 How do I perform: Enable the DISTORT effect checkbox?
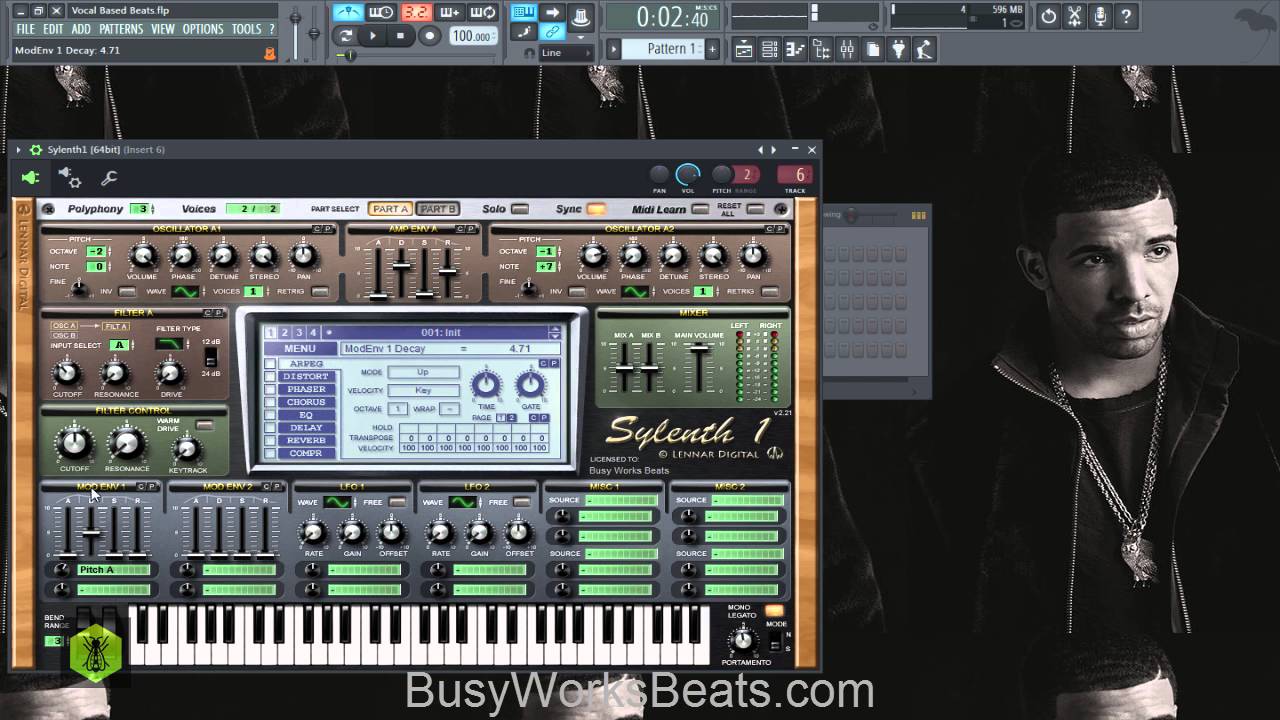[270, 376]
